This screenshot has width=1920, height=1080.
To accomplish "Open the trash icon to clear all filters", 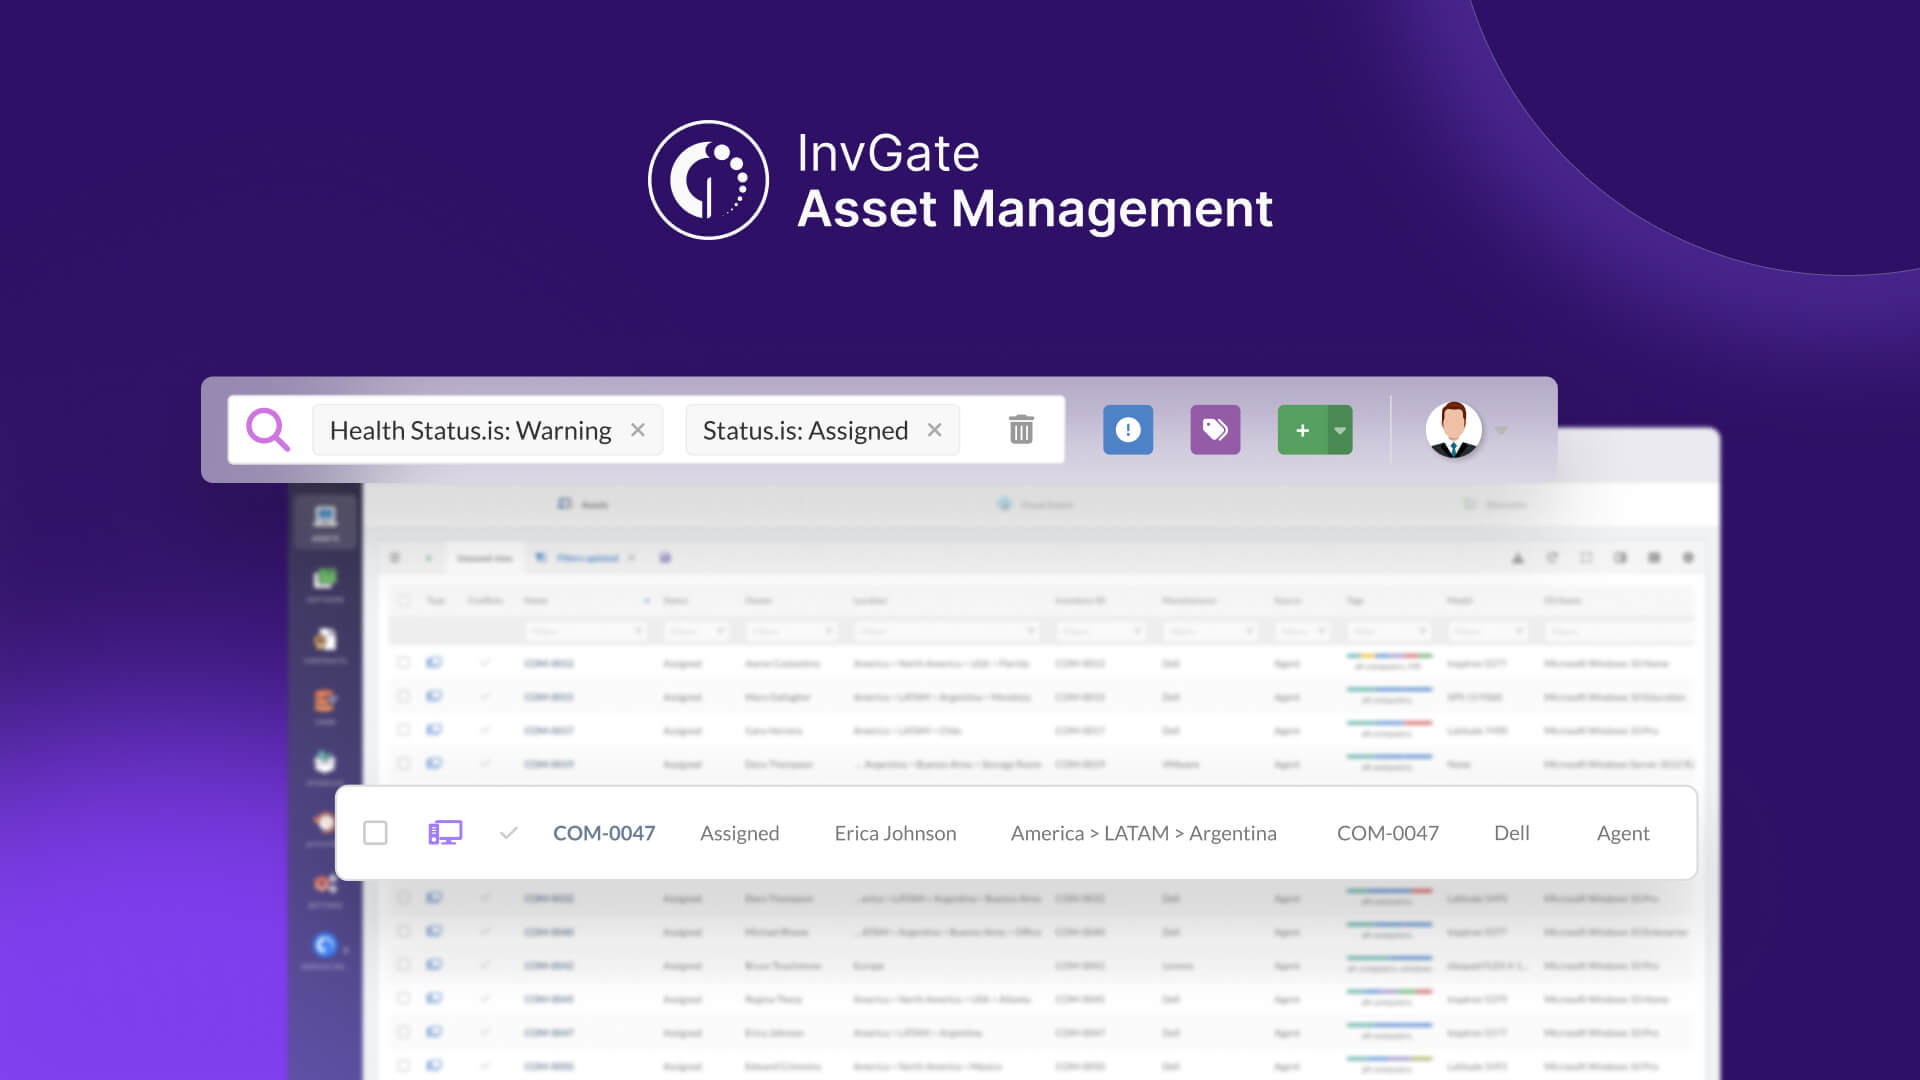I will pyautogui.click(x=1020, y=429).
